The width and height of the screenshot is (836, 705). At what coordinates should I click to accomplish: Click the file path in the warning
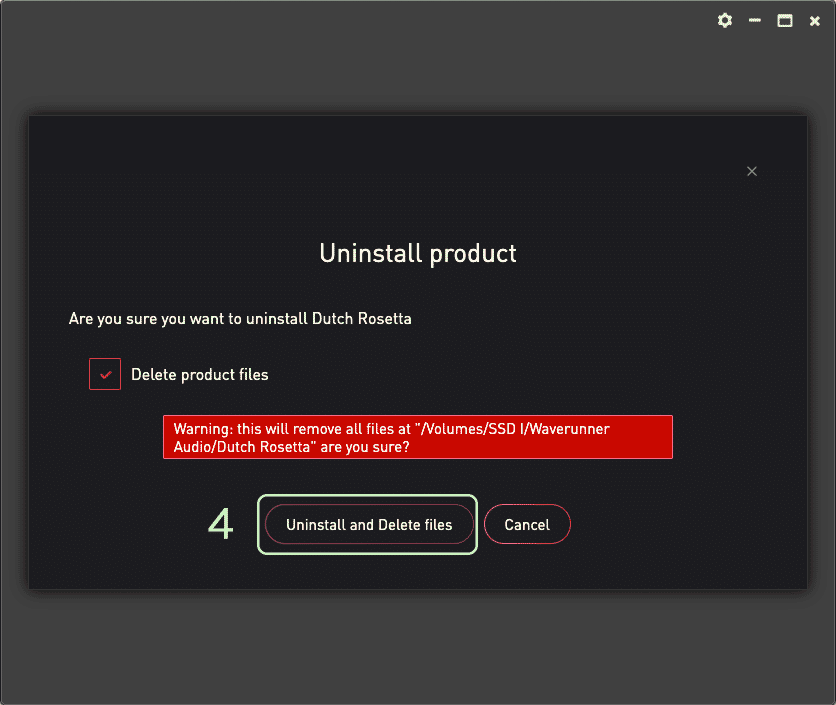click(391, 438)
